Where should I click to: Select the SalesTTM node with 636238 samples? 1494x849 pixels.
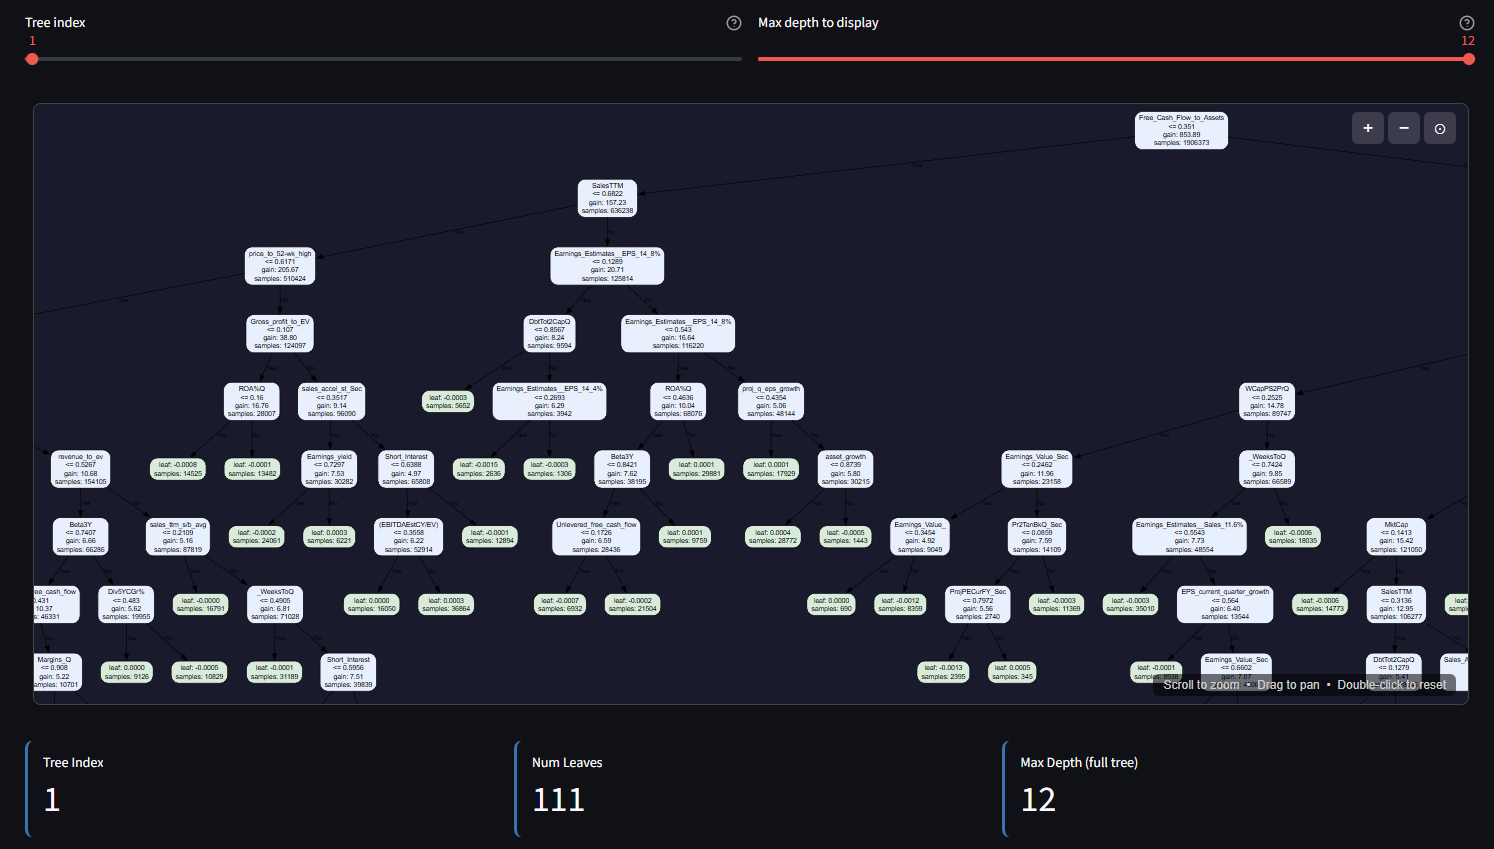pos(607,198)
